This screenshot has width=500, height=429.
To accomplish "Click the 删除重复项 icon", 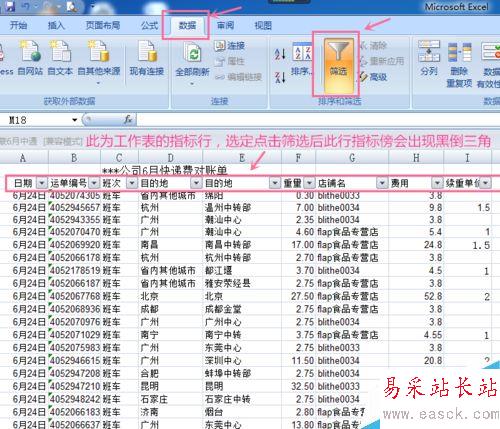I will coord(459,65).
